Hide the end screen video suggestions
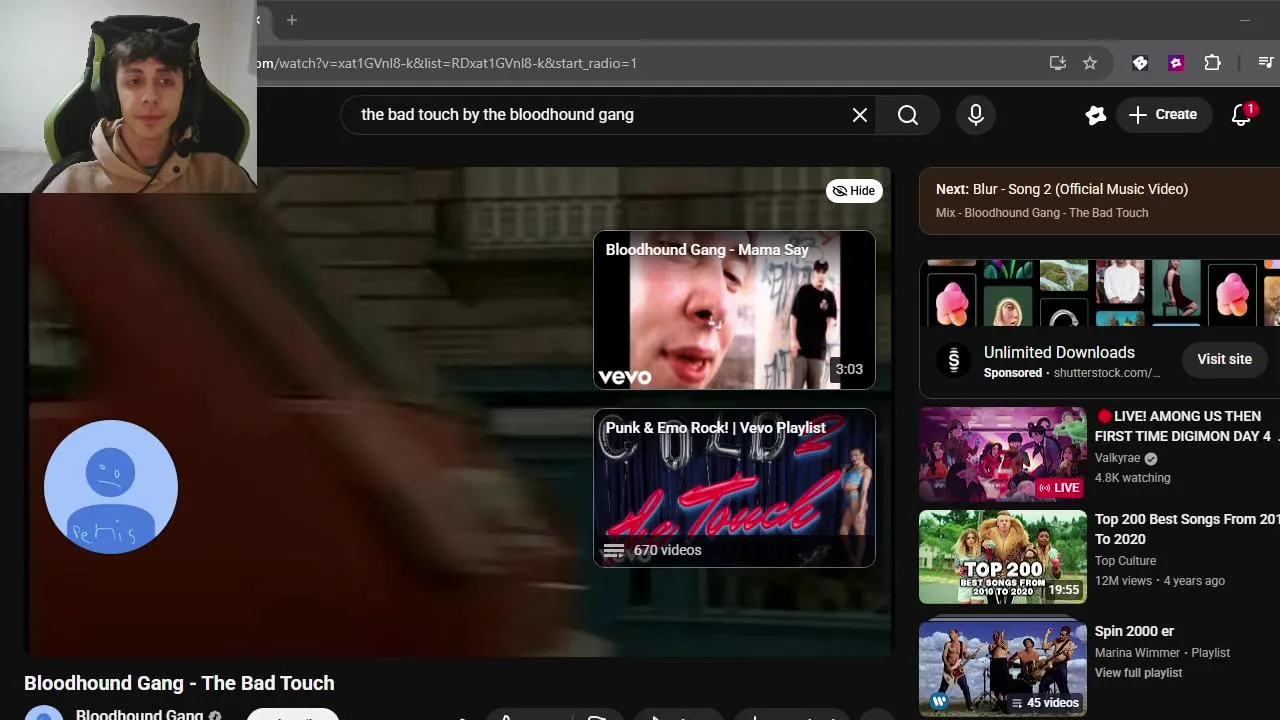The height and width of the screenshot is (720, 1280). [x=854, y=191]
